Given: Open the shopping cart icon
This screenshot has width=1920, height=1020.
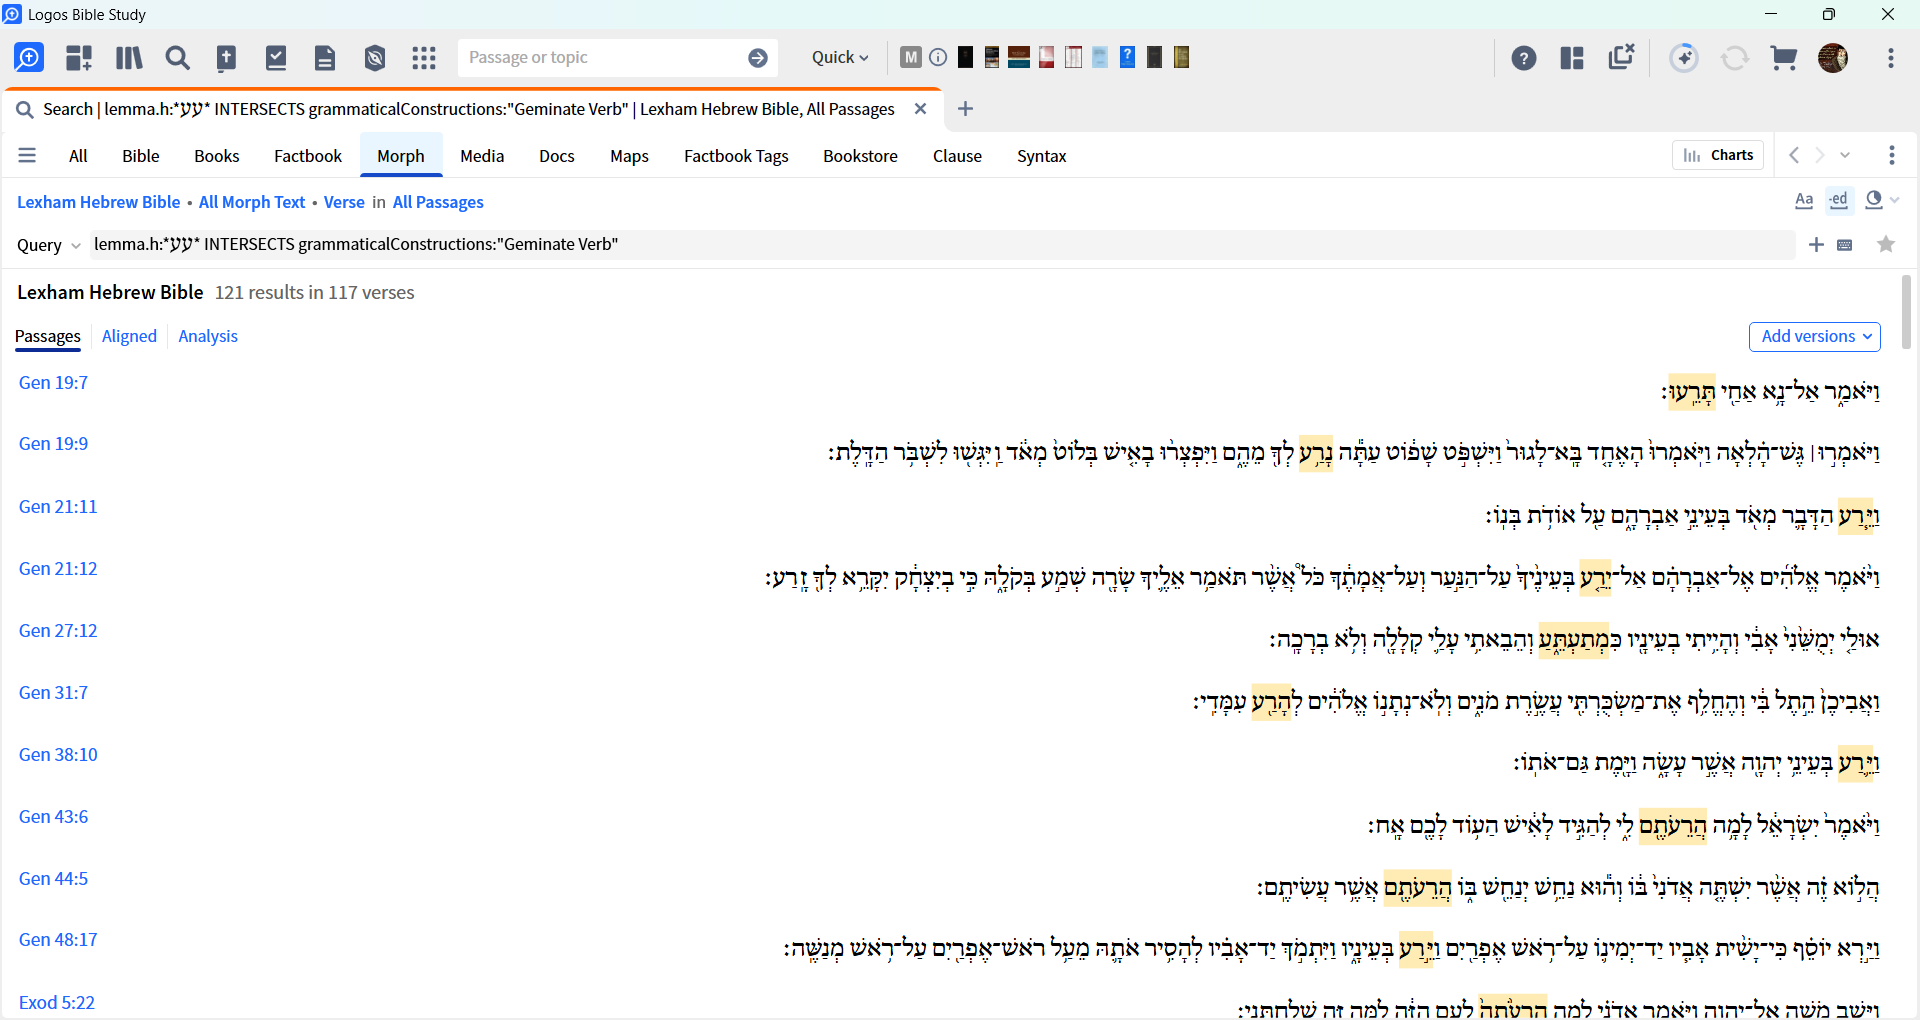Looking at the screenshot, I should pyautogui.click(x=1784, y=58).
